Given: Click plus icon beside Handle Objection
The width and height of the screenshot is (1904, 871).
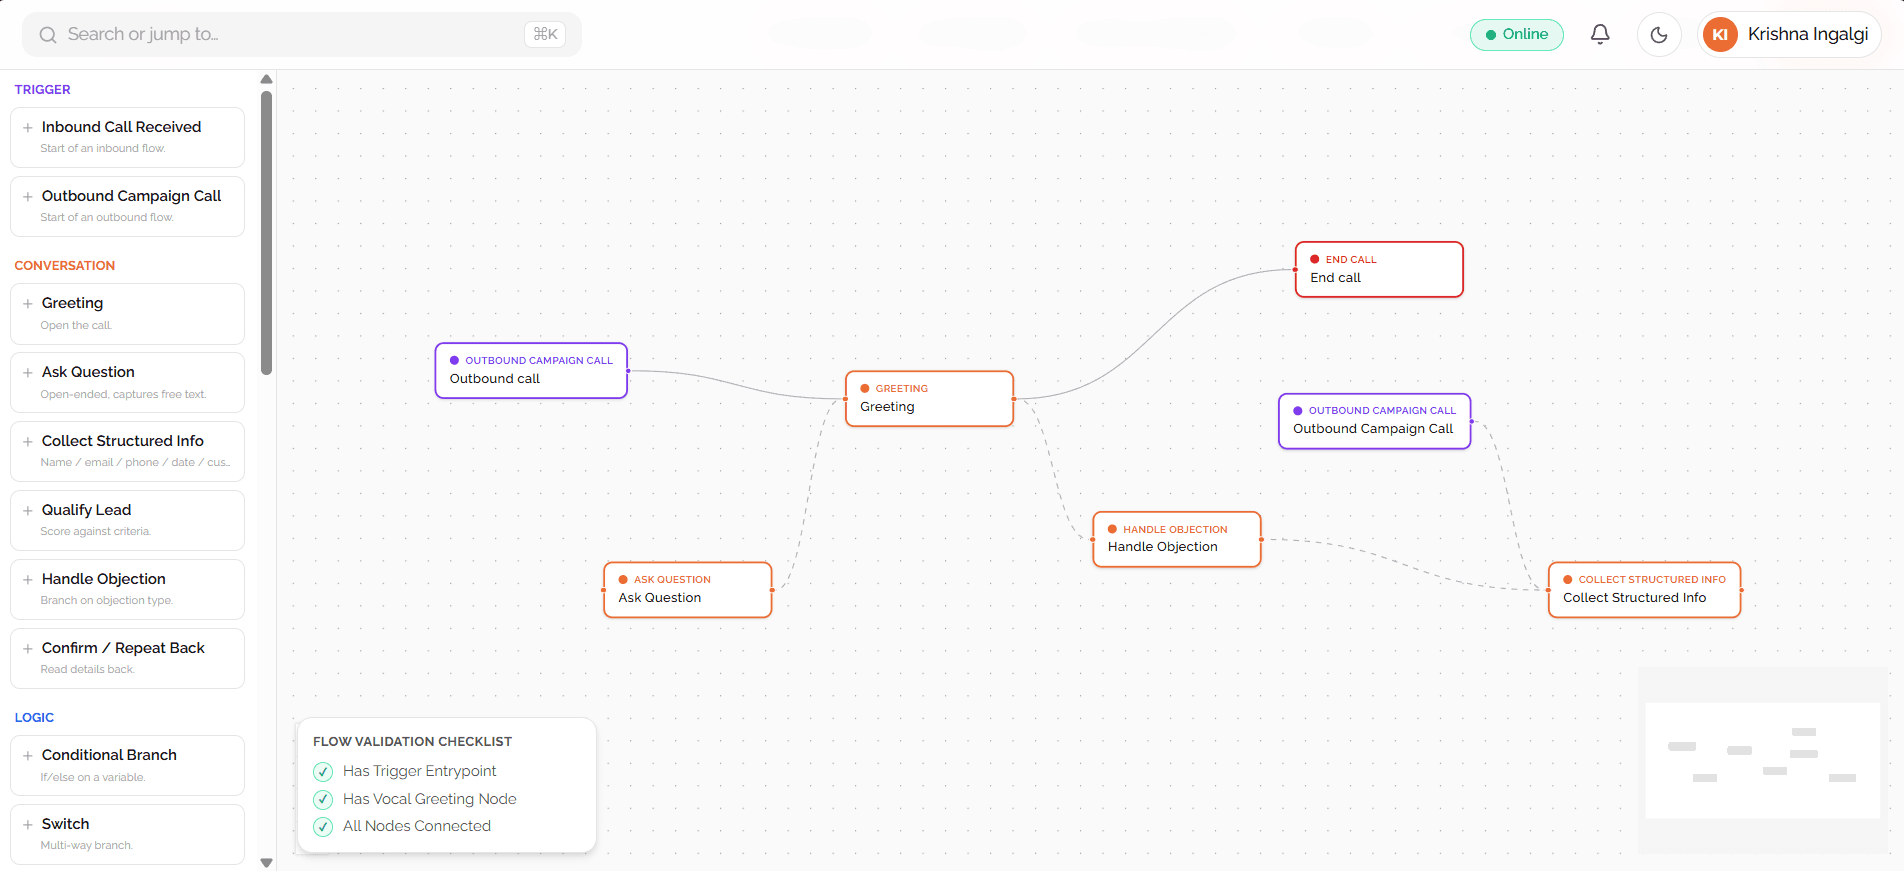Looking at the screenshot, I should (28, 580).
